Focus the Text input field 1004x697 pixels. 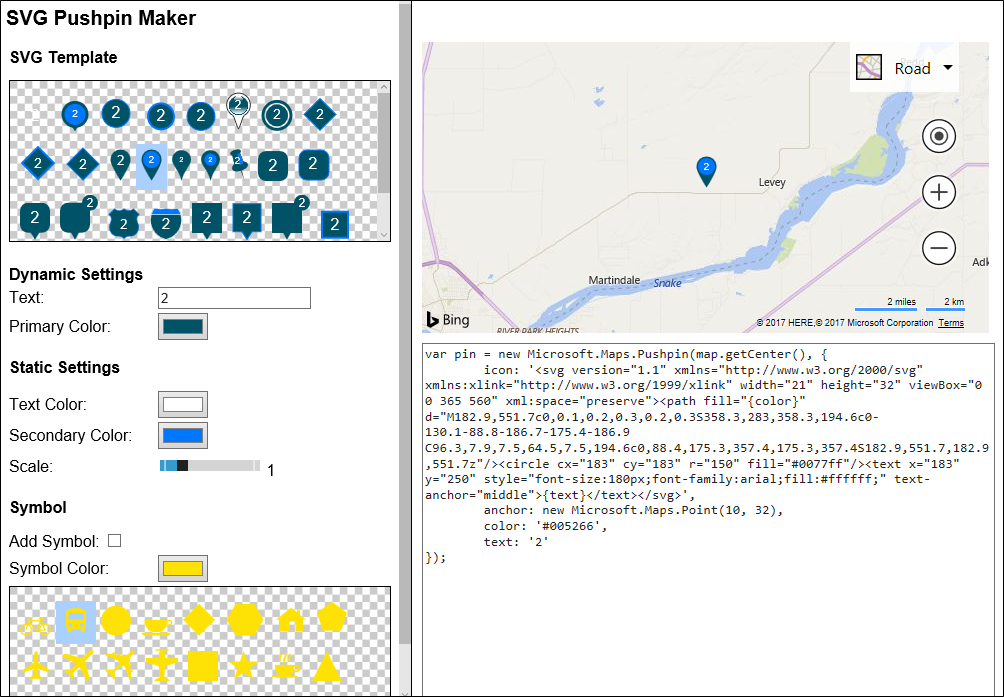(234, 298)
